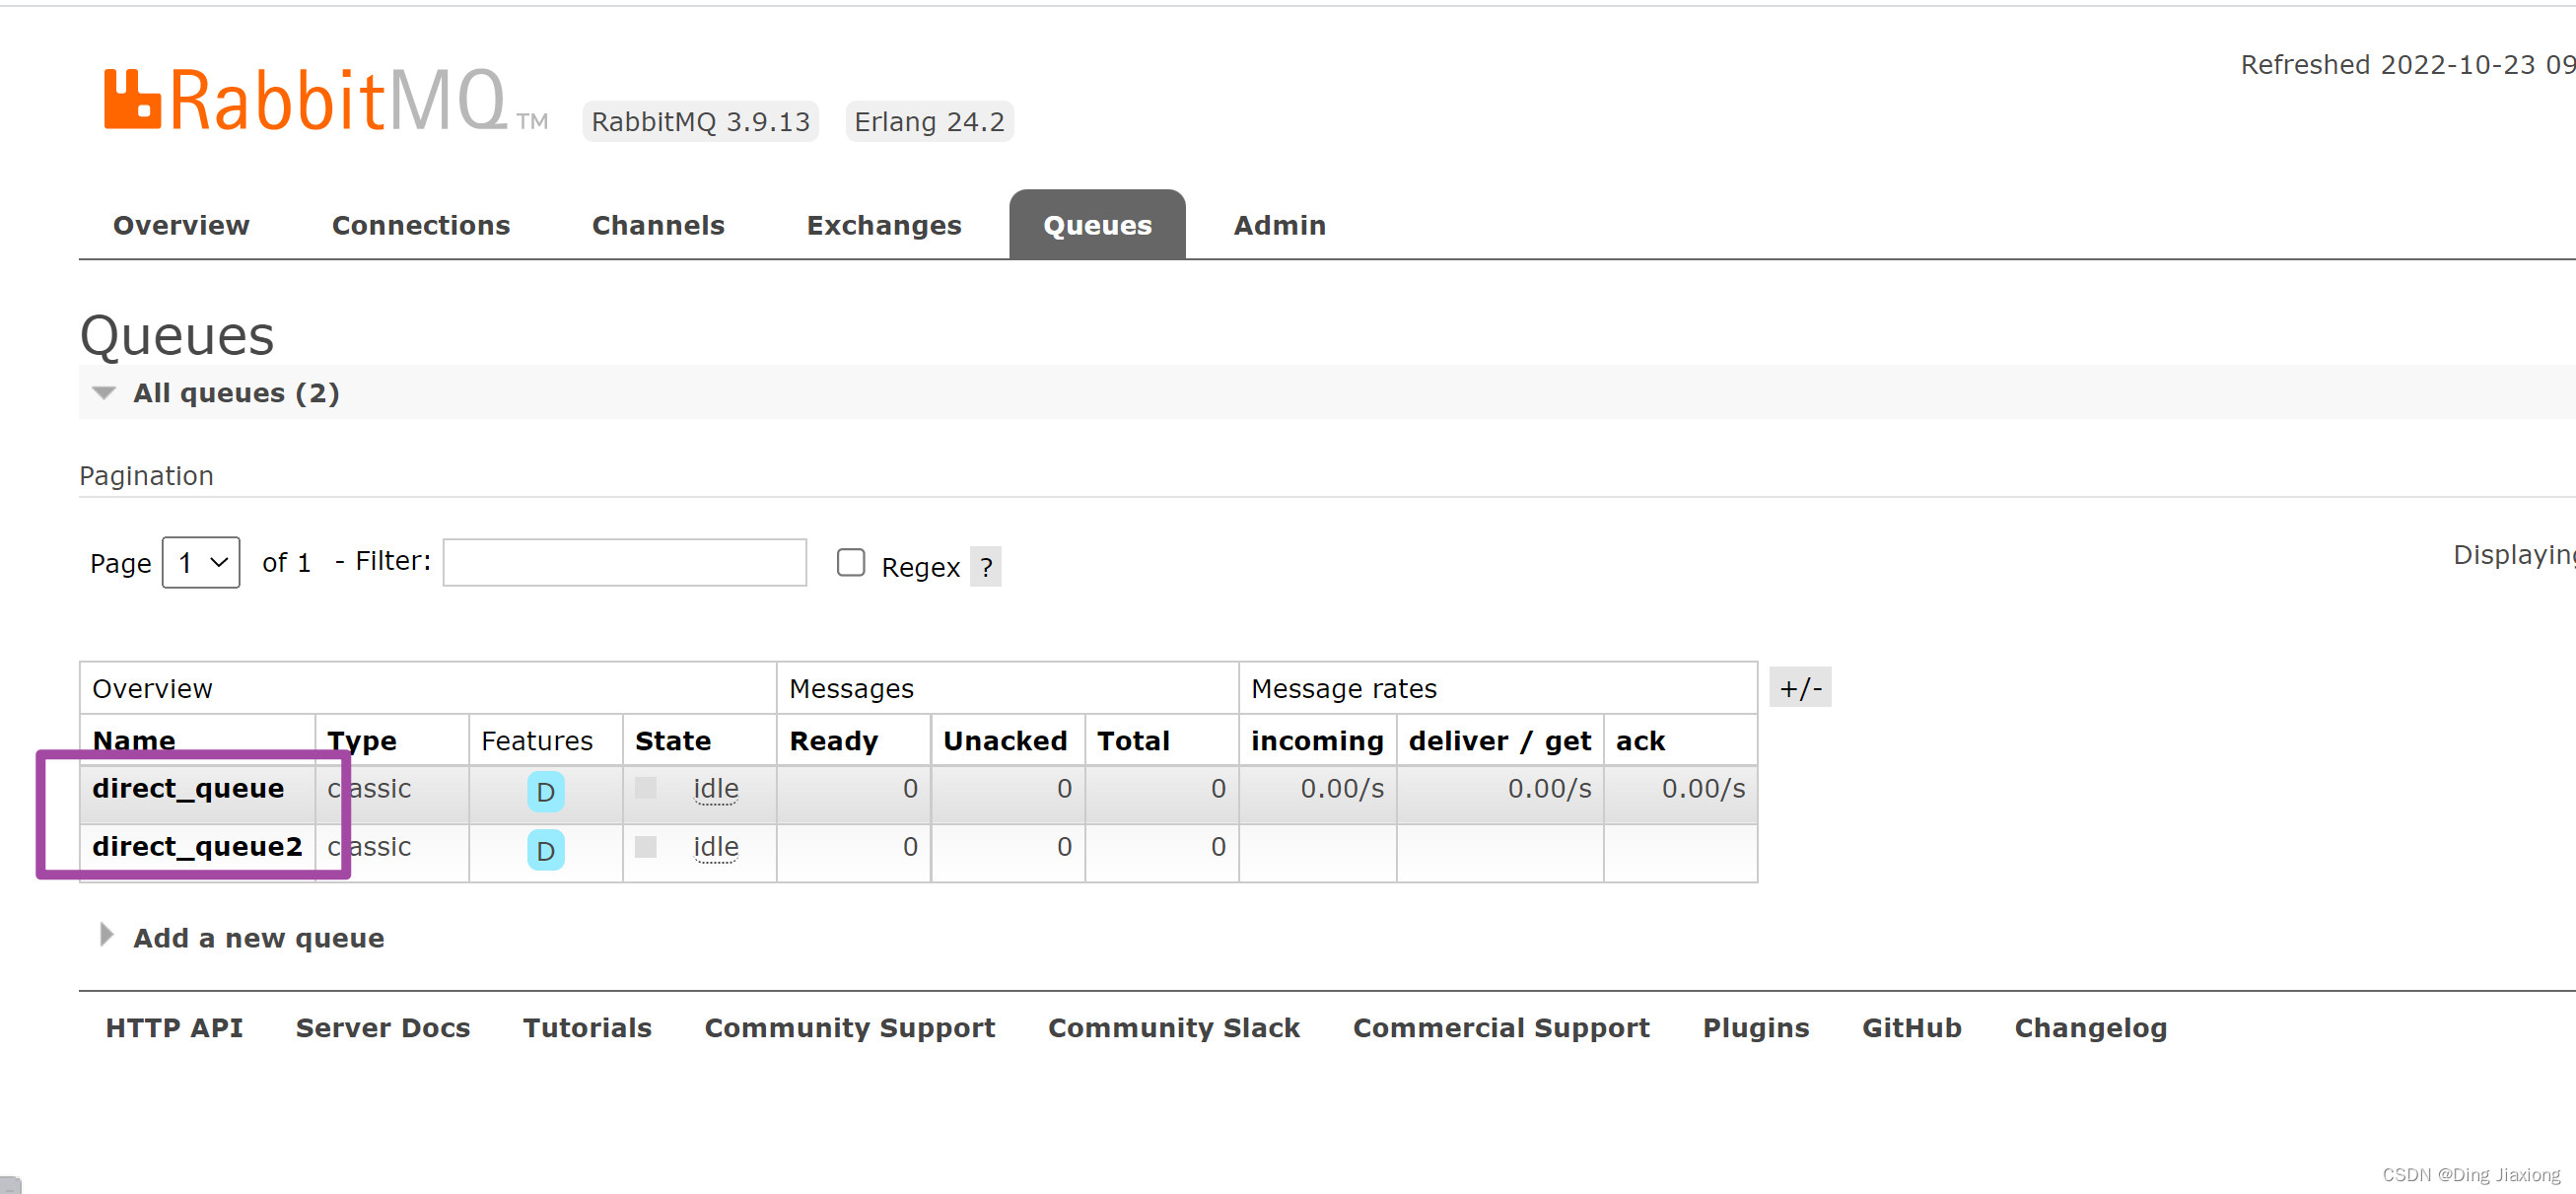This screenshot has height=1194, width=2576.
Task: Switch to the Exchanges tab
Action: pos(883,225)
